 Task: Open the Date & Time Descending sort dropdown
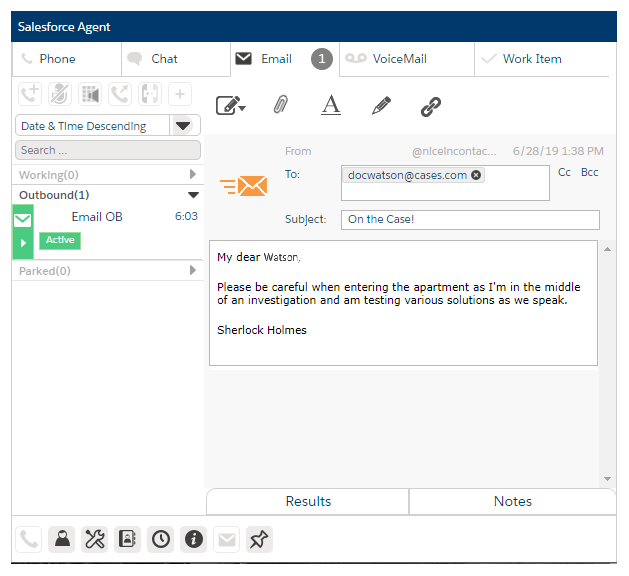click(108, 126)
